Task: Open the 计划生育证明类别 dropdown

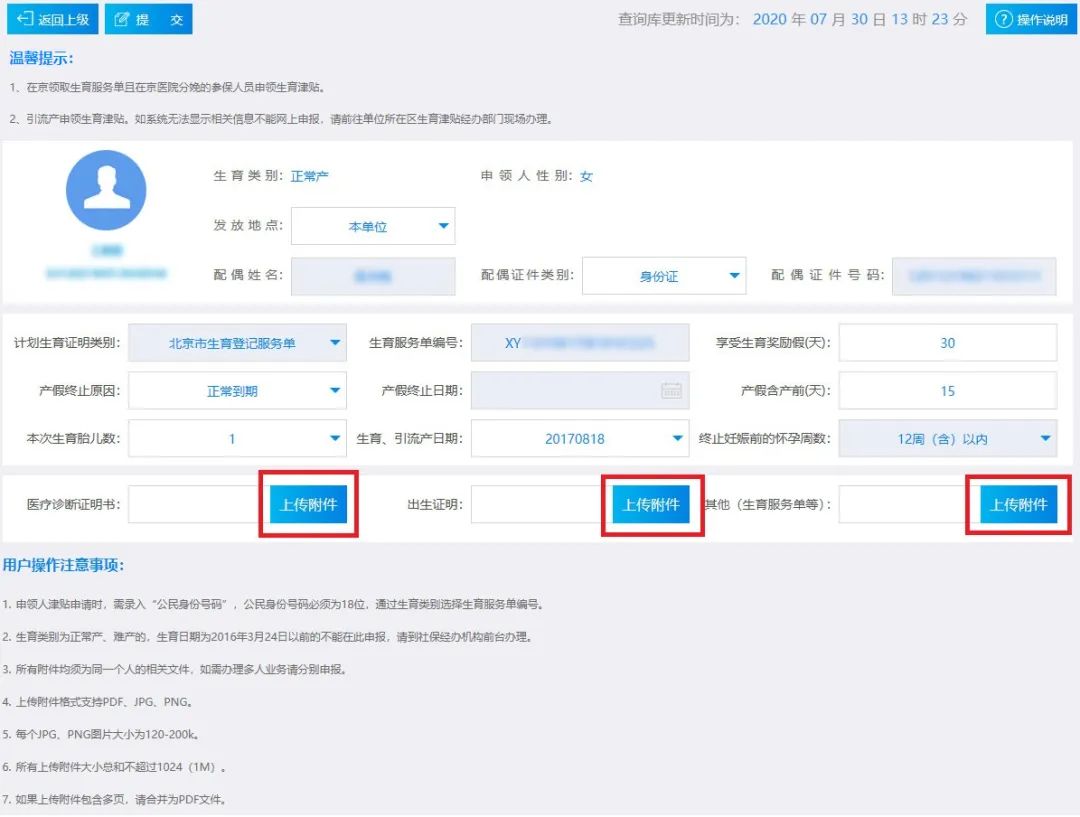Action: tap(237, 343)
